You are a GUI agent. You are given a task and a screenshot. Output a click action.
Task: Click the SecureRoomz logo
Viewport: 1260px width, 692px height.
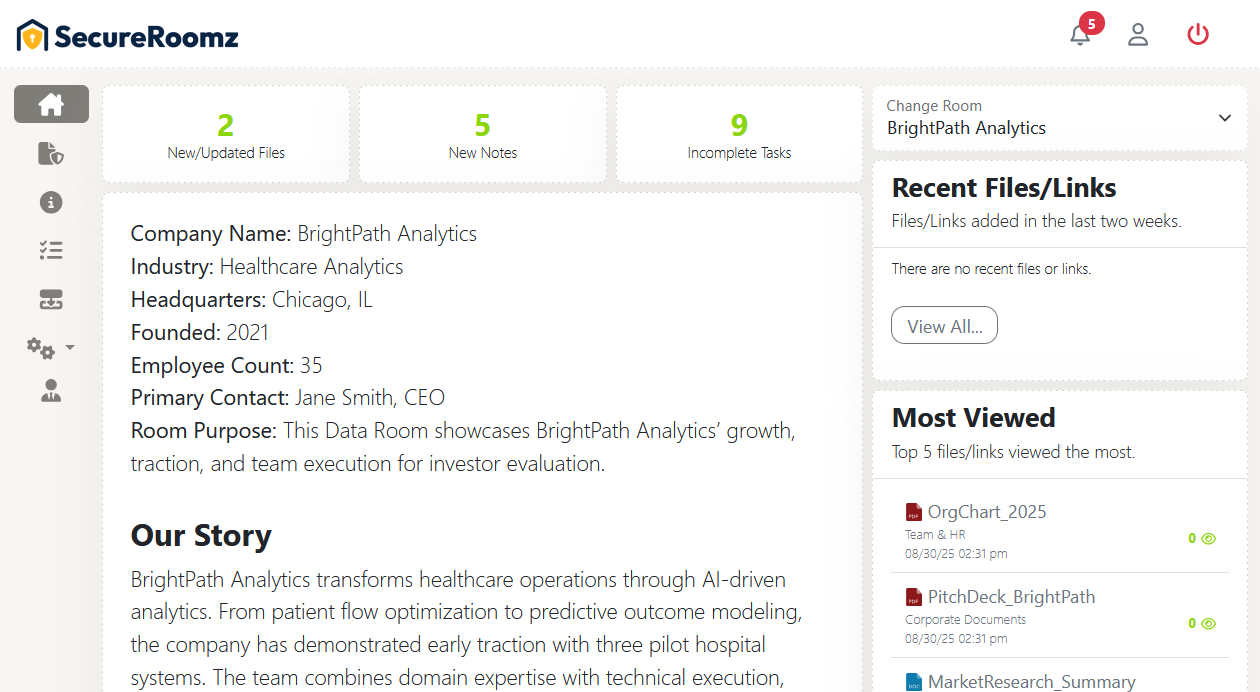[128, 37]
